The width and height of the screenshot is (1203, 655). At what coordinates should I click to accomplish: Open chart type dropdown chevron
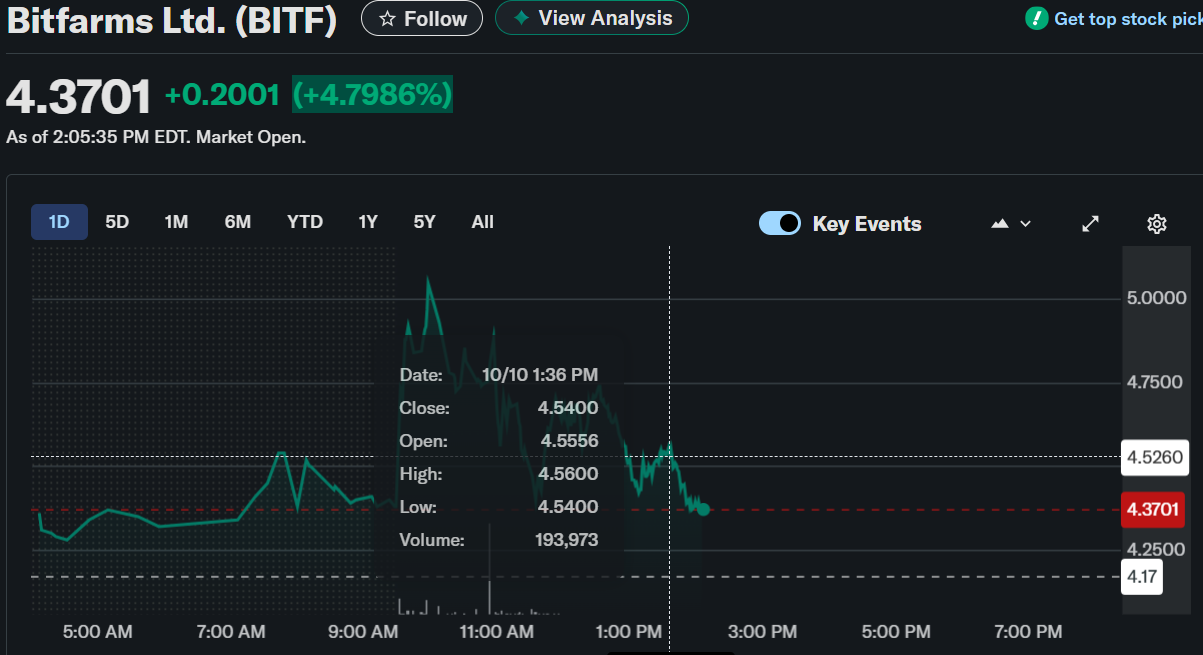tap(1025, 224)
